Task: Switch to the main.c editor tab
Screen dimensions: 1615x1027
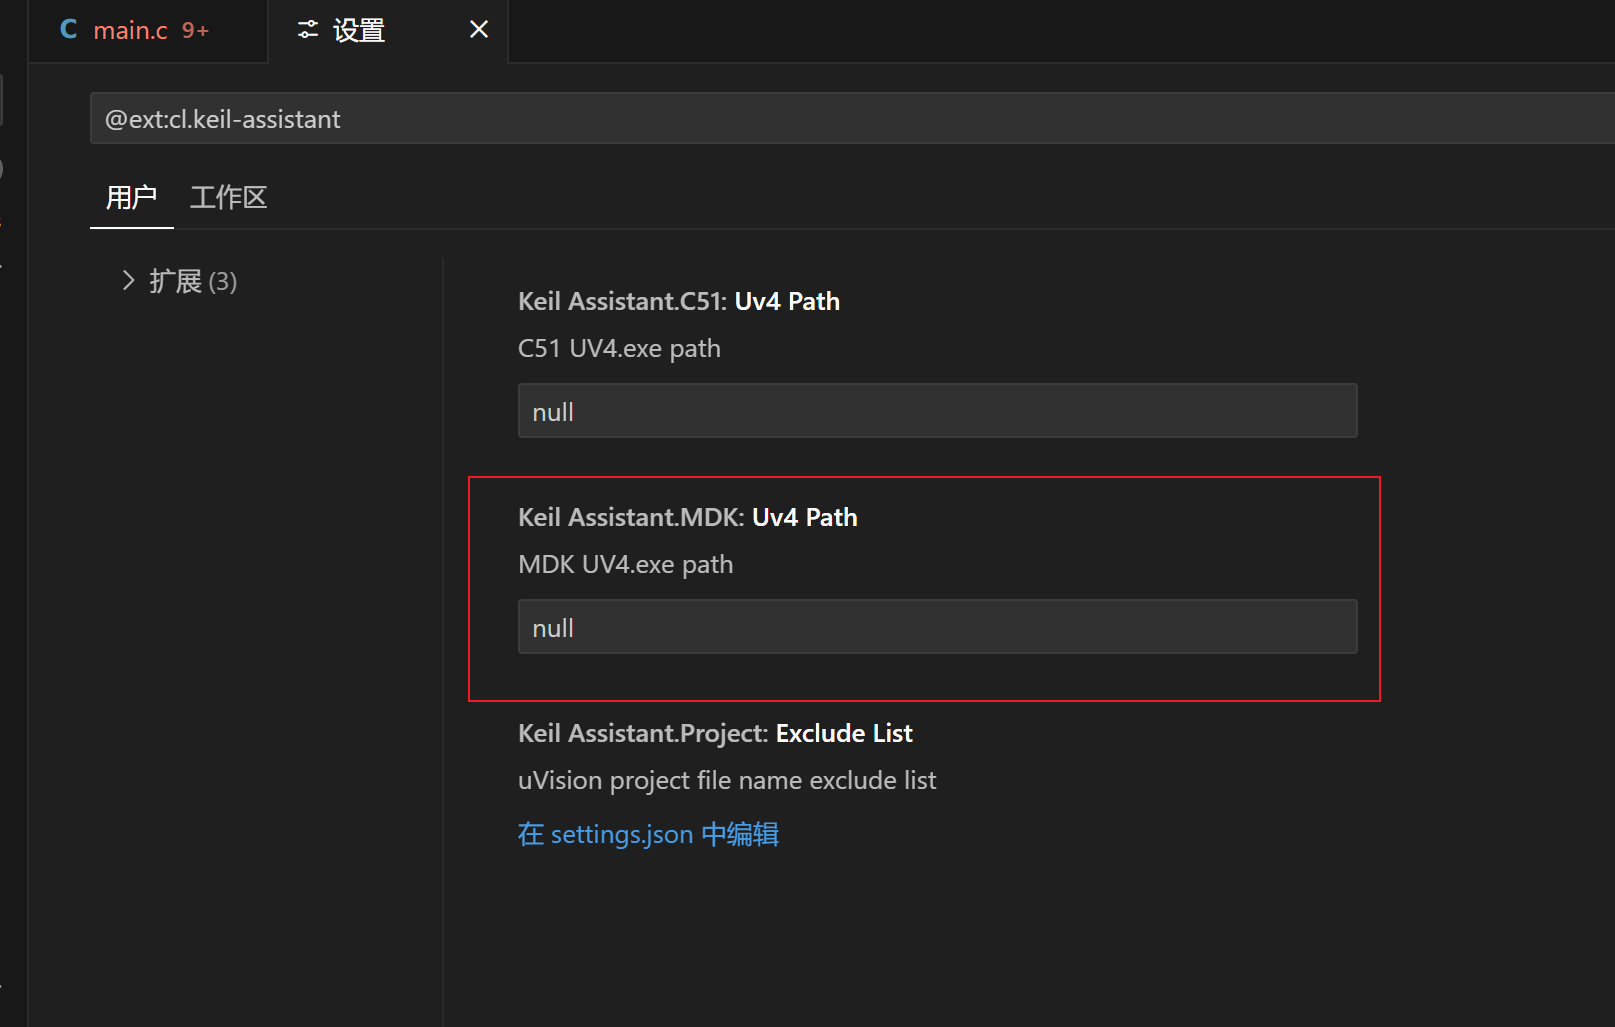Action: click(x=148, y=31)
